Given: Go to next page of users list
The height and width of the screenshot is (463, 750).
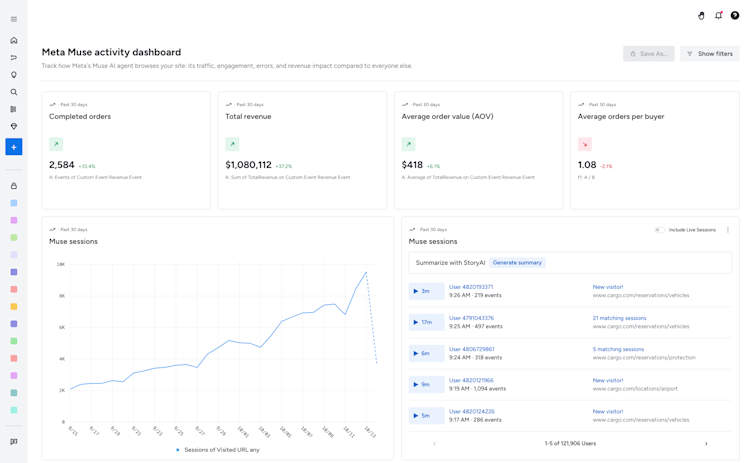Looking at the screenshot, I should pyautogui.click(x=706, y=443).
